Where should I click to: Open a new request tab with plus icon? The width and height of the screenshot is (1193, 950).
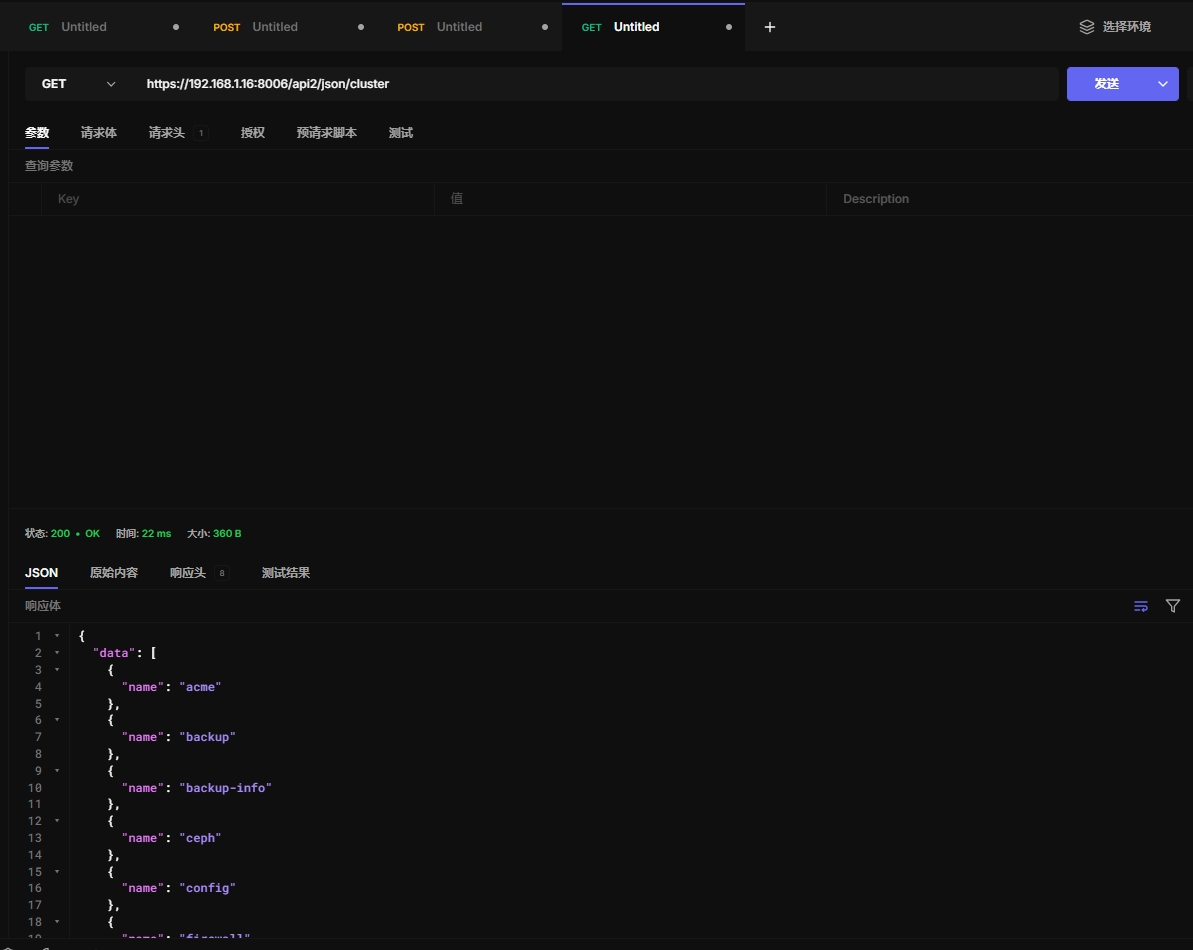pyautogui.click(x=769, y=27)
